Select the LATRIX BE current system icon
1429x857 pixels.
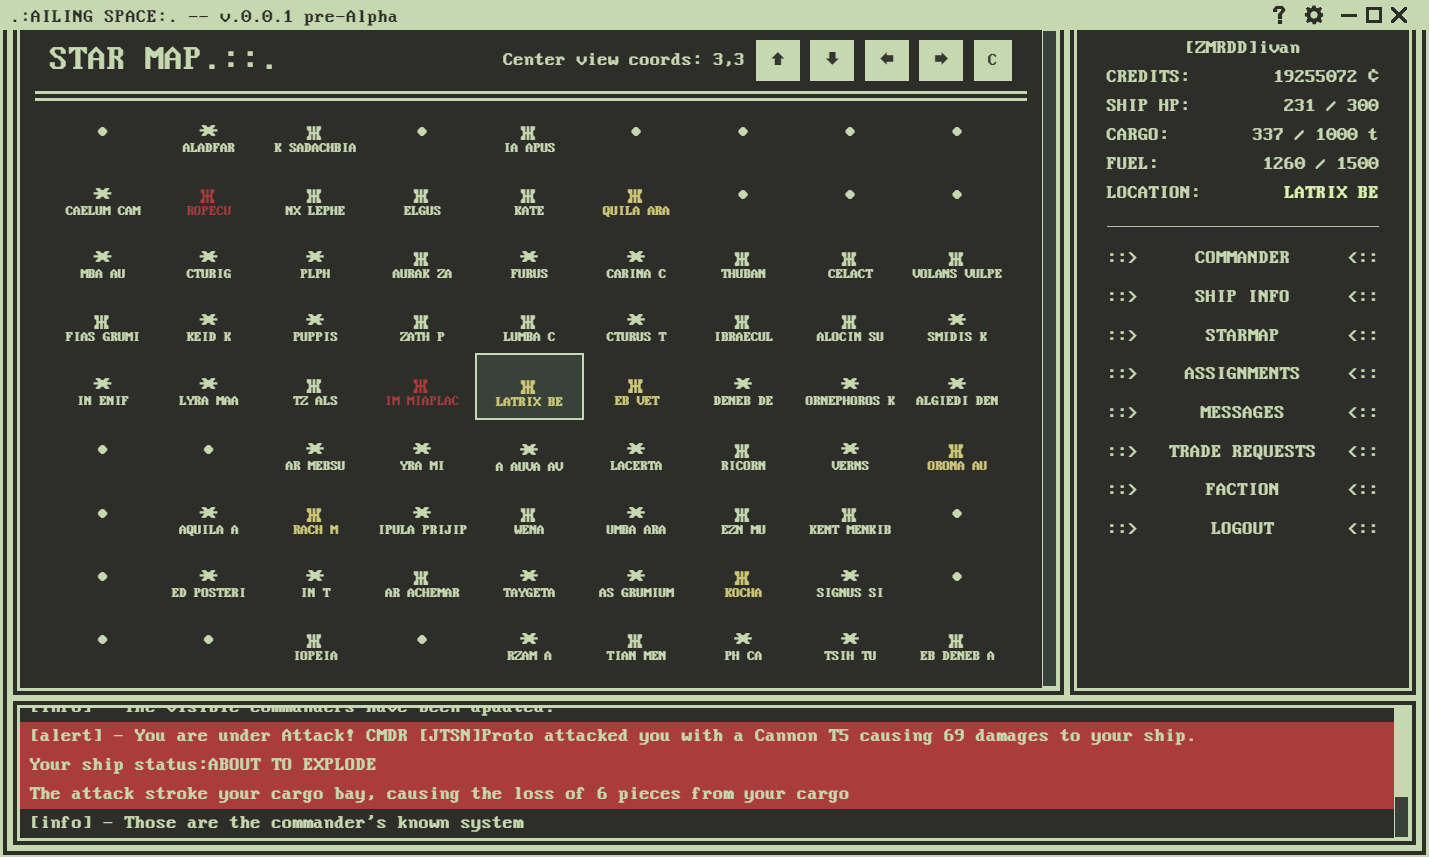pyautogui.click(x=528, y=388)
